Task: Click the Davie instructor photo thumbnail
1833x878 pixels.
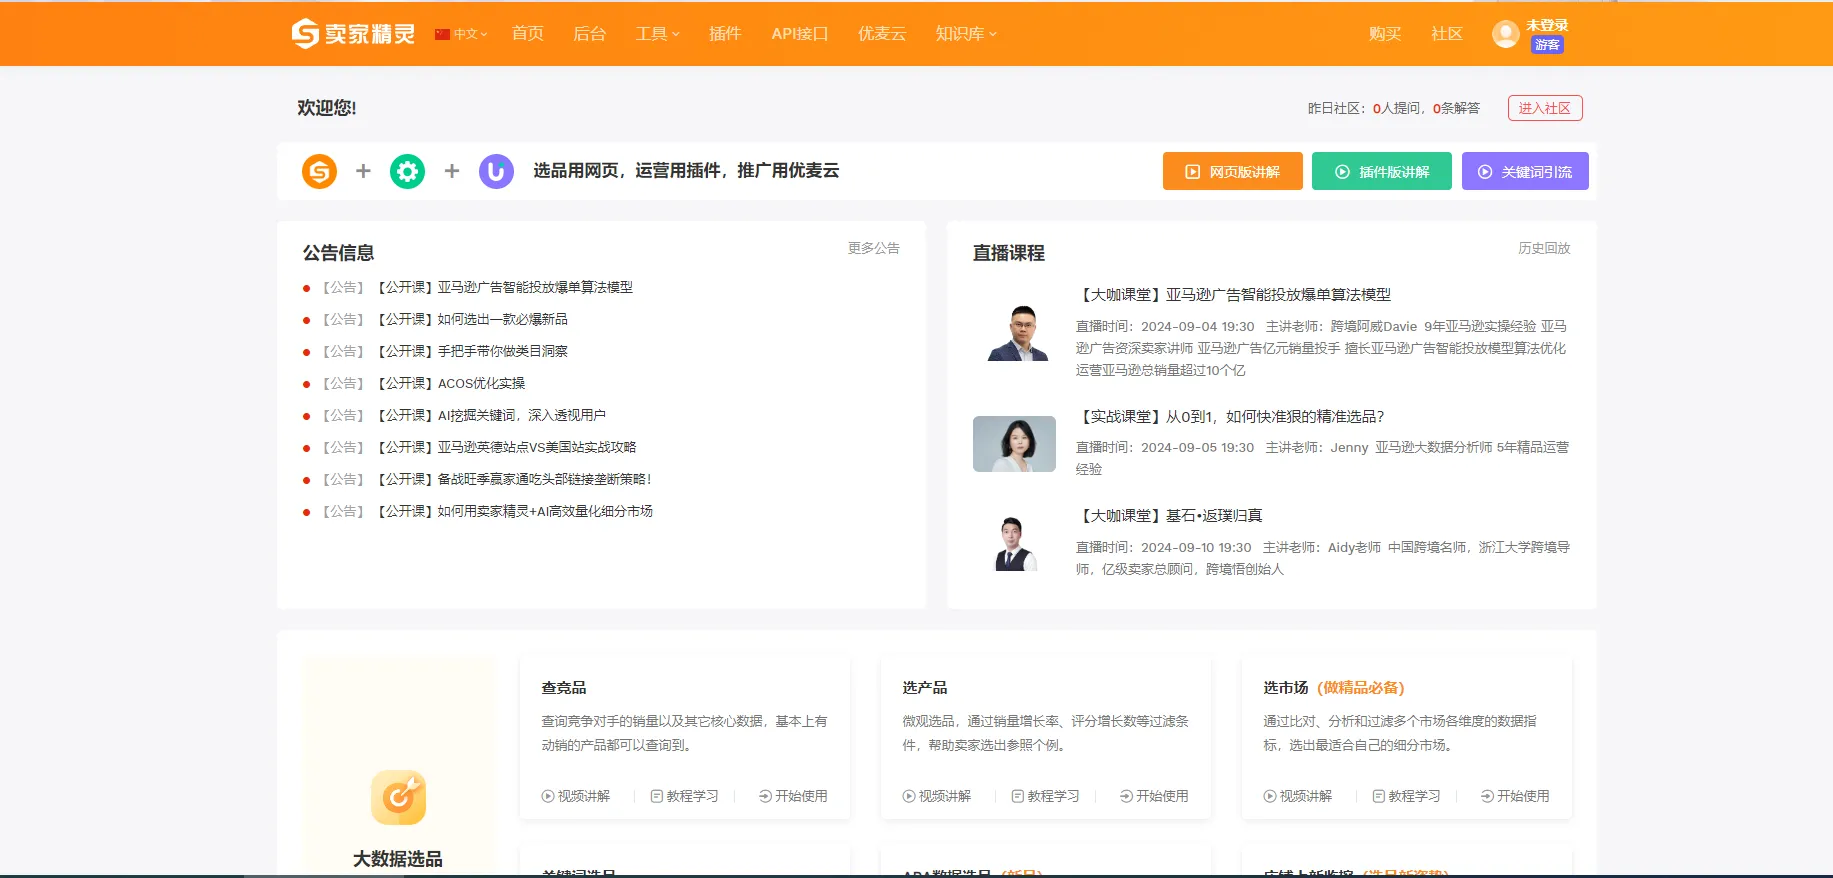Action: click(x=1018, y=333)
